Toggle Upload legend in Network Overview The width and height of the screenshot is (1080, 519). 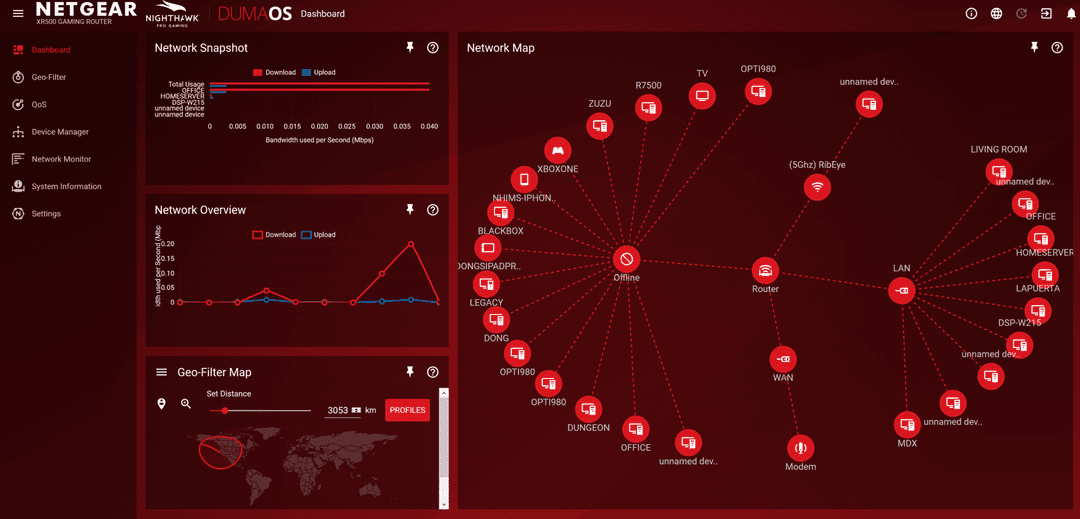pos(320,235)
